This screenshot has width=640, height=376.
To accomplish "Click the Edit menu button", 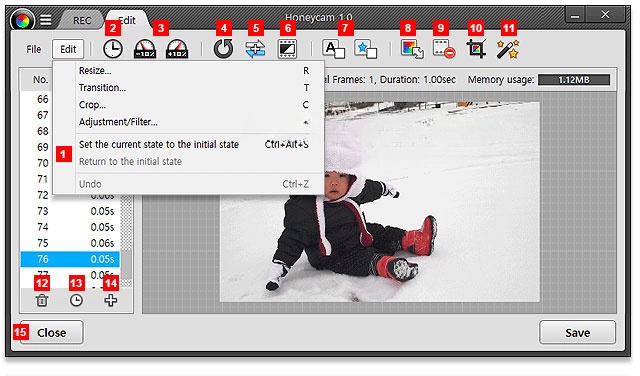I will 68,49.
